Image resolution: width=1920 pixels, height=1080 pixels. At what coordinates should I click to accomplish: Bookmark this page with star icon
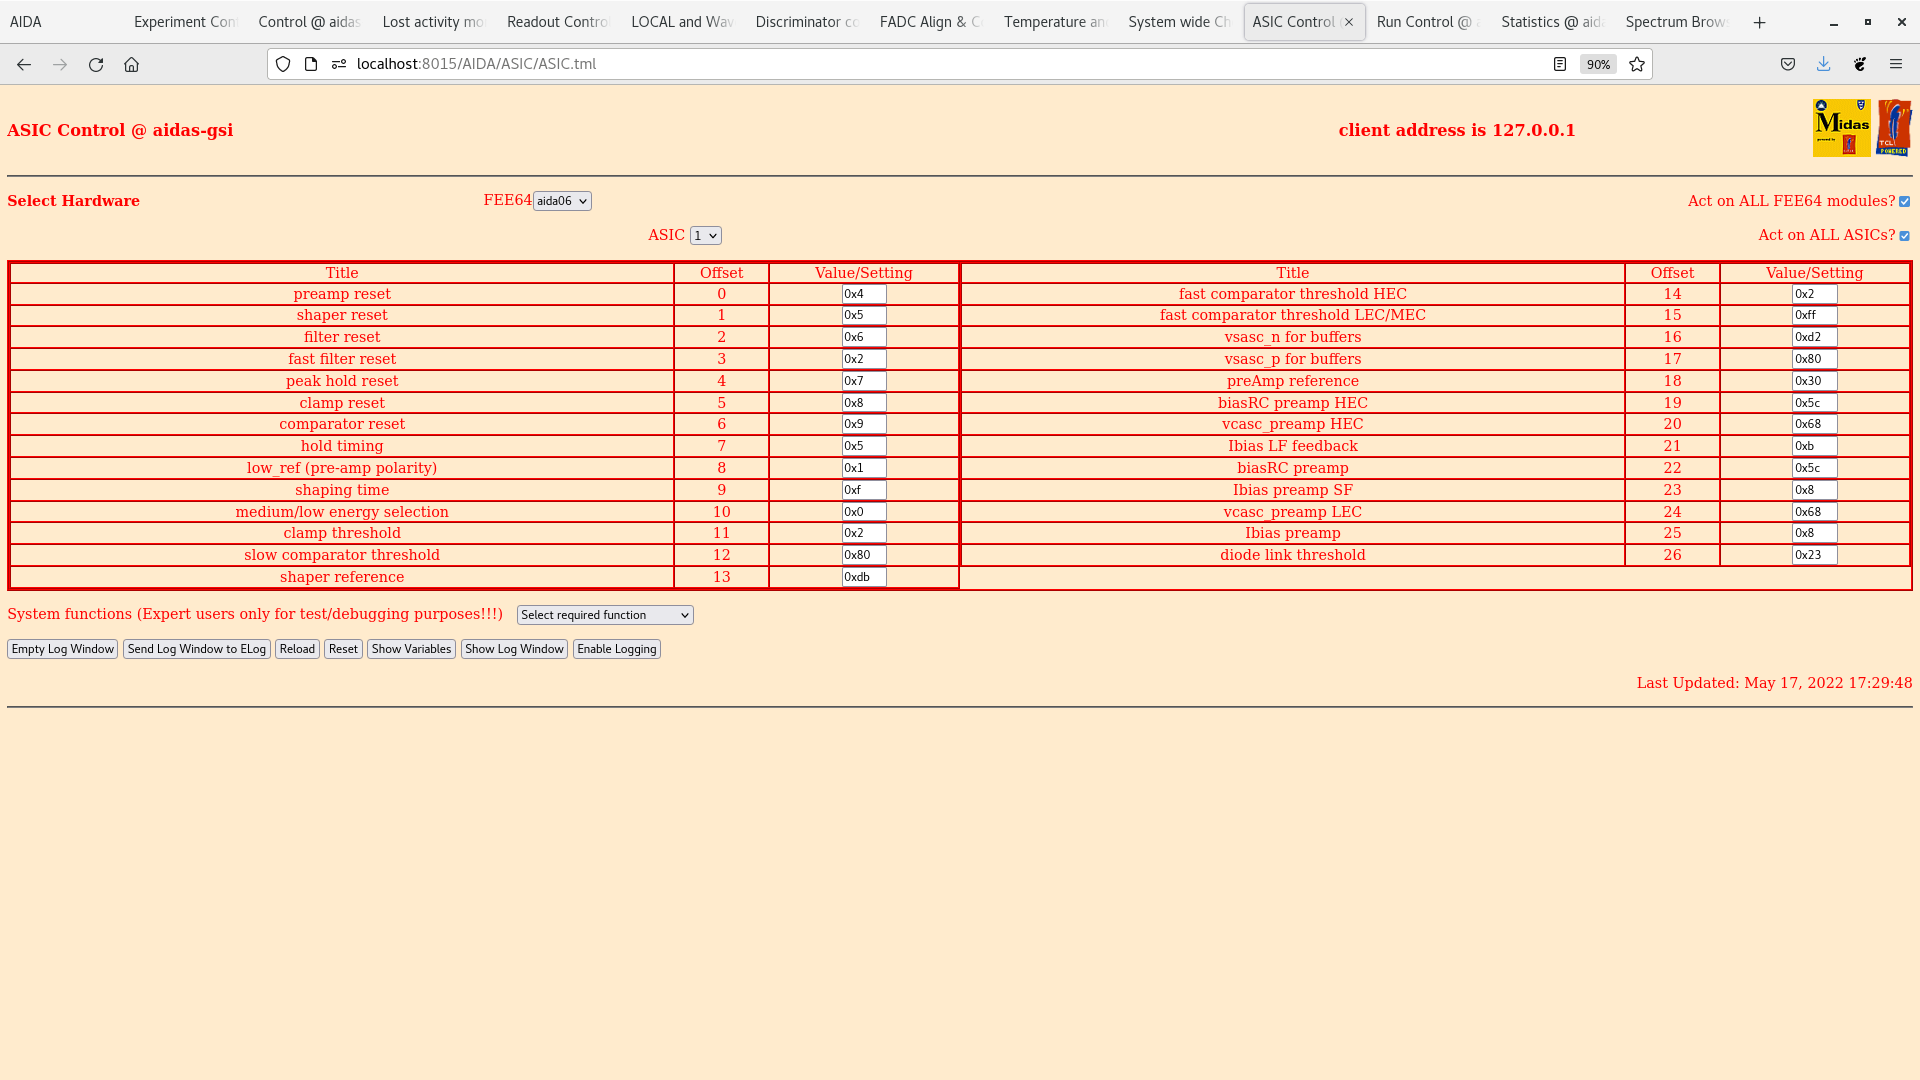tap(1637, 64)
